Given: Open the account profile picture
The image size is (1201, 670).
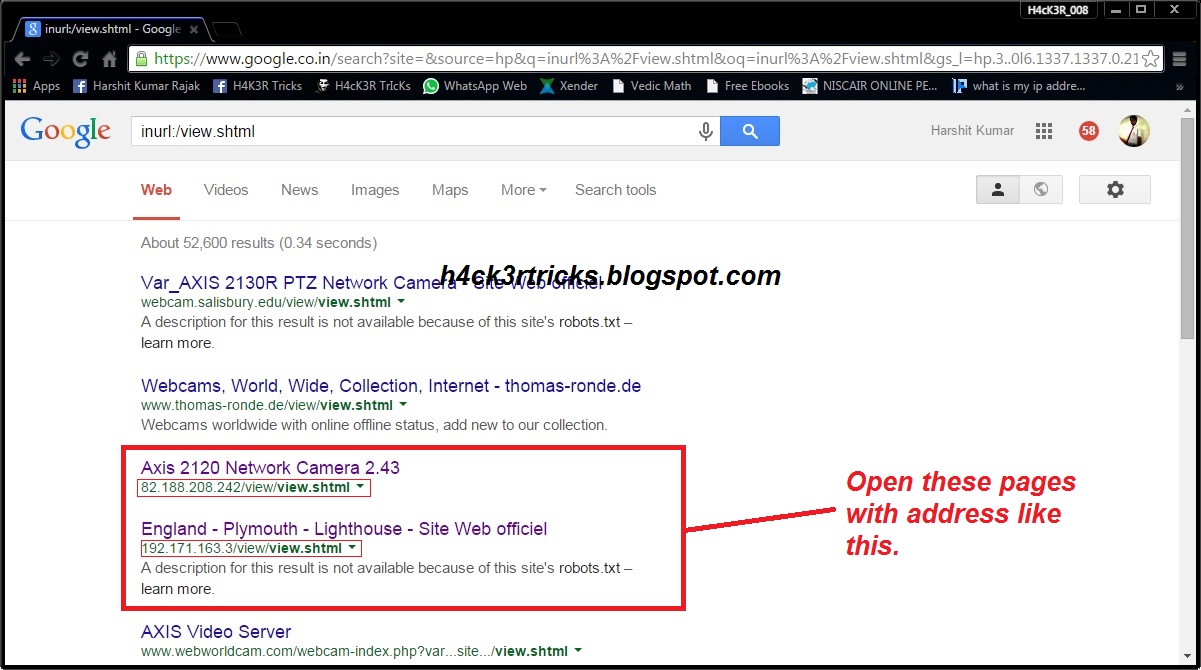Looking at the screenshot, I should [x=1134, y=131].
